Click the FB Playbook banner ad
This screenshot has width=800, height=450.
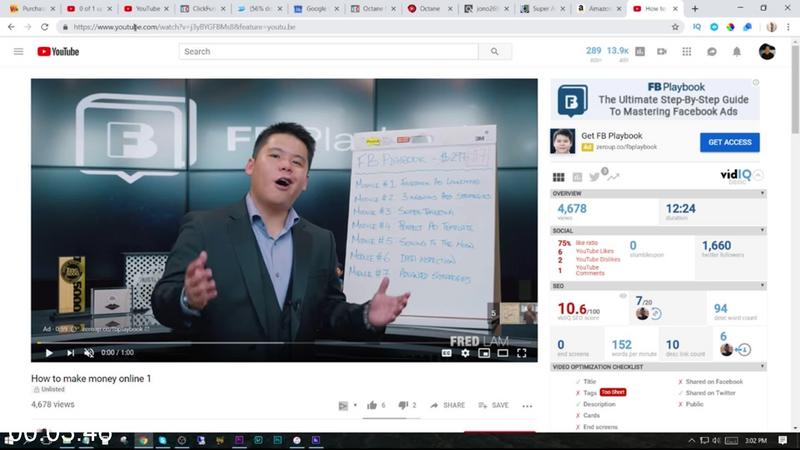pyautogui.click(x=655, y=99)
